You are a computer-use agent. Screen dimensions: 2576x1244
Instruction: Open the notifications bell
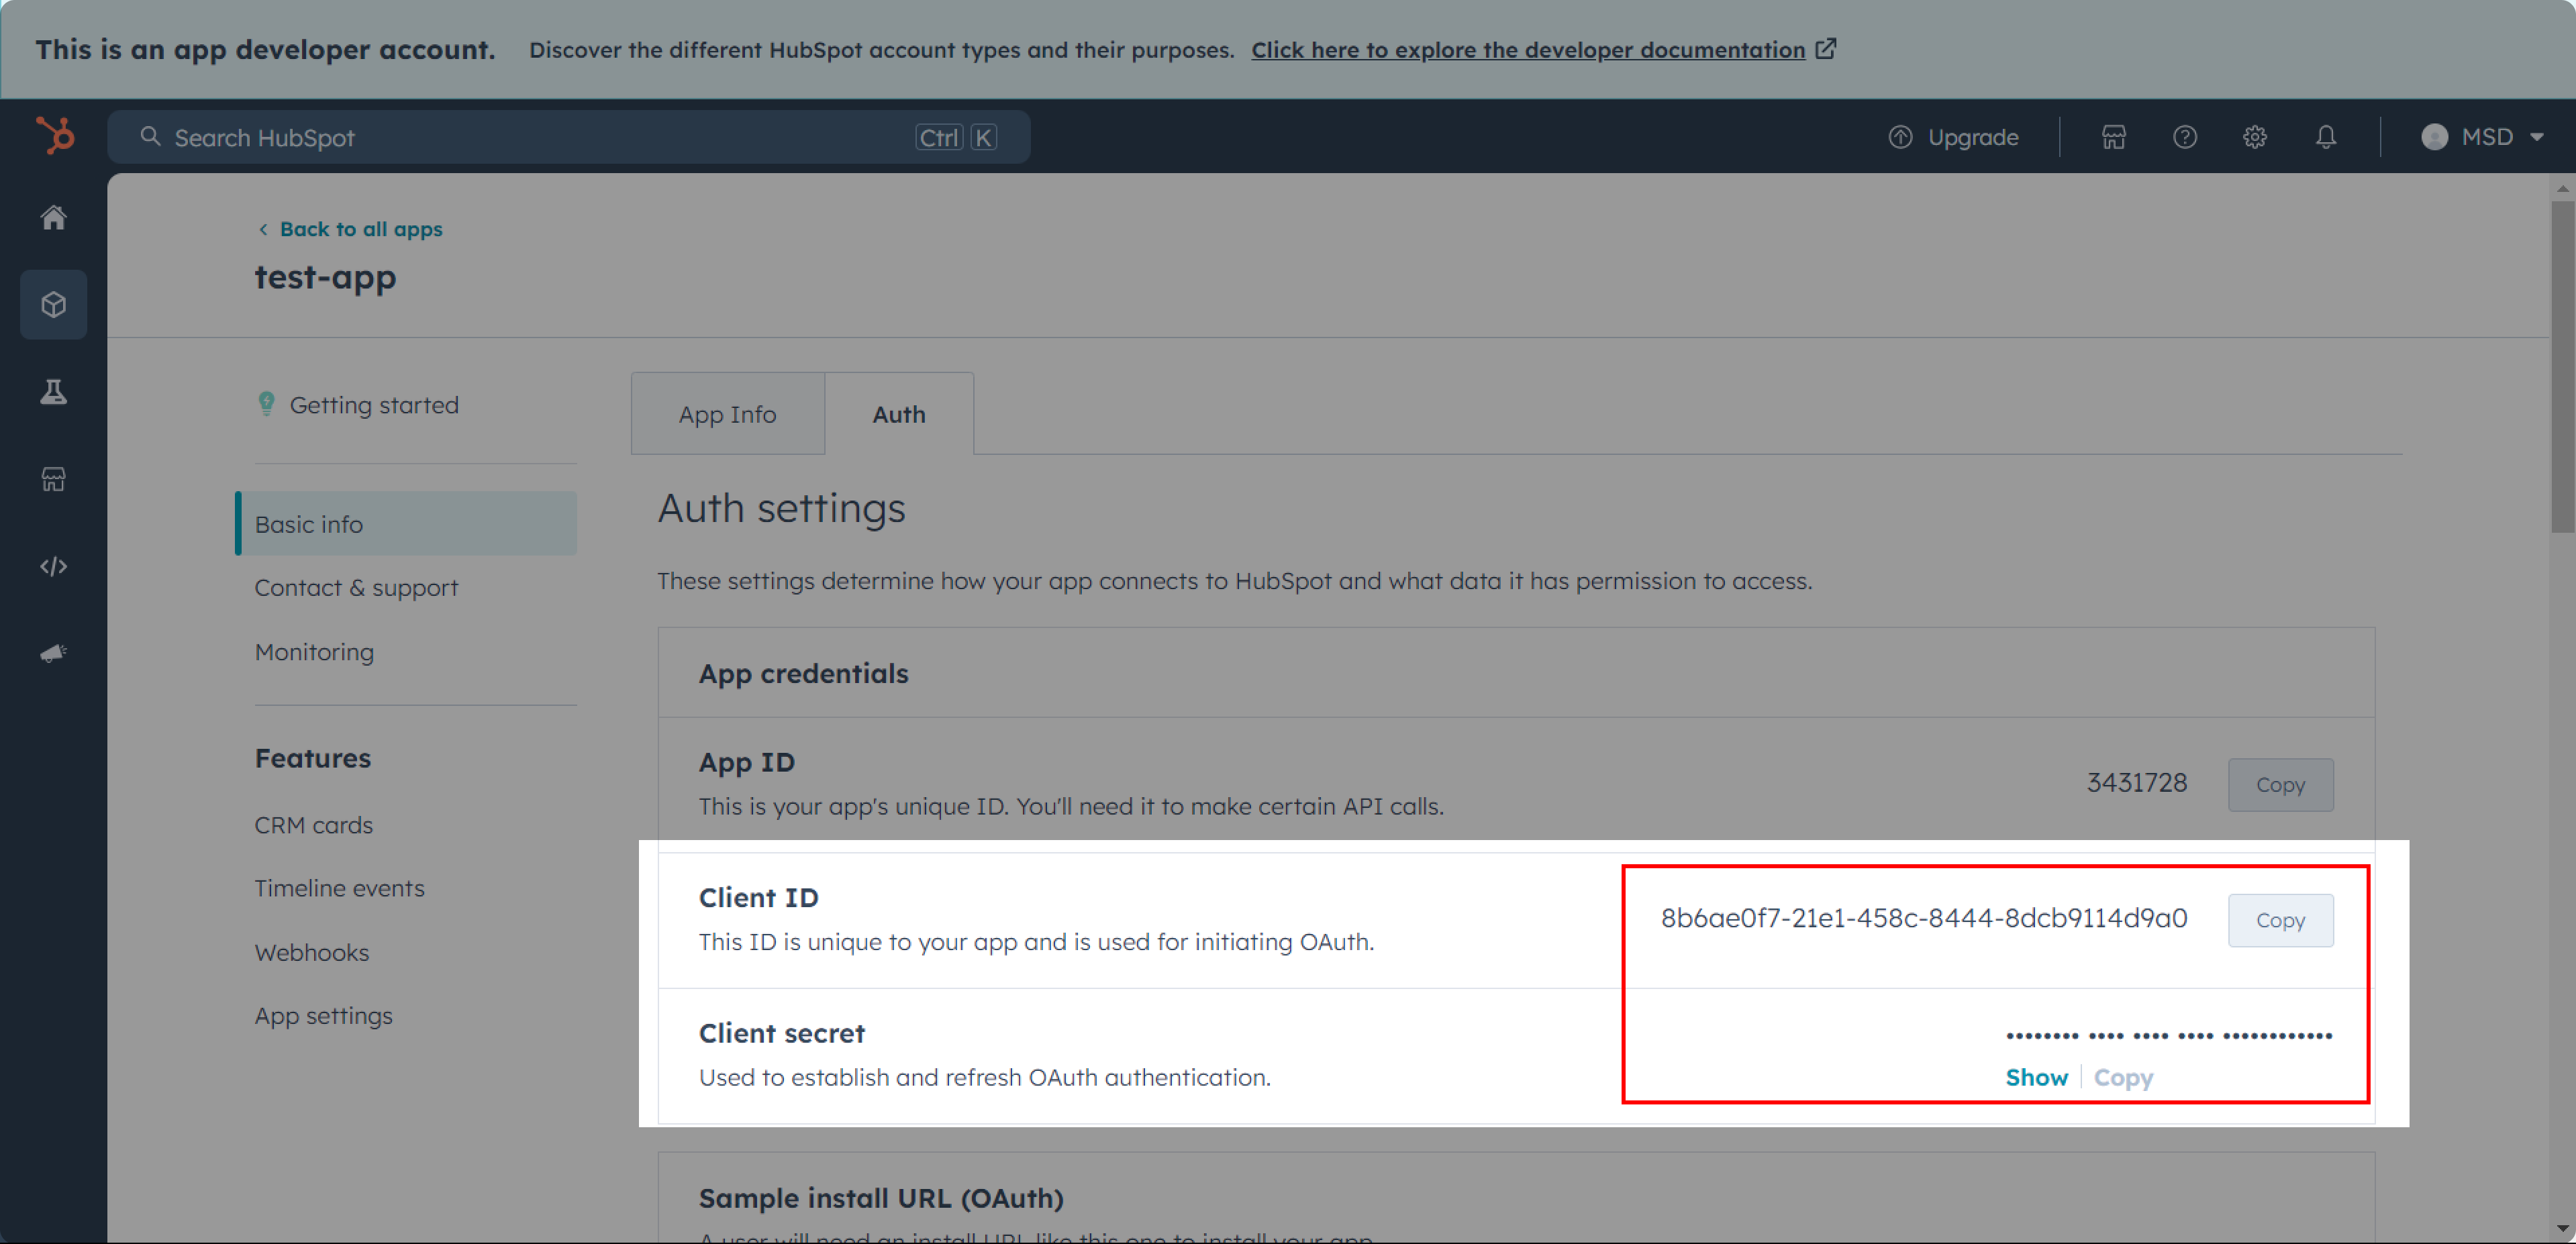point(2326,137)
